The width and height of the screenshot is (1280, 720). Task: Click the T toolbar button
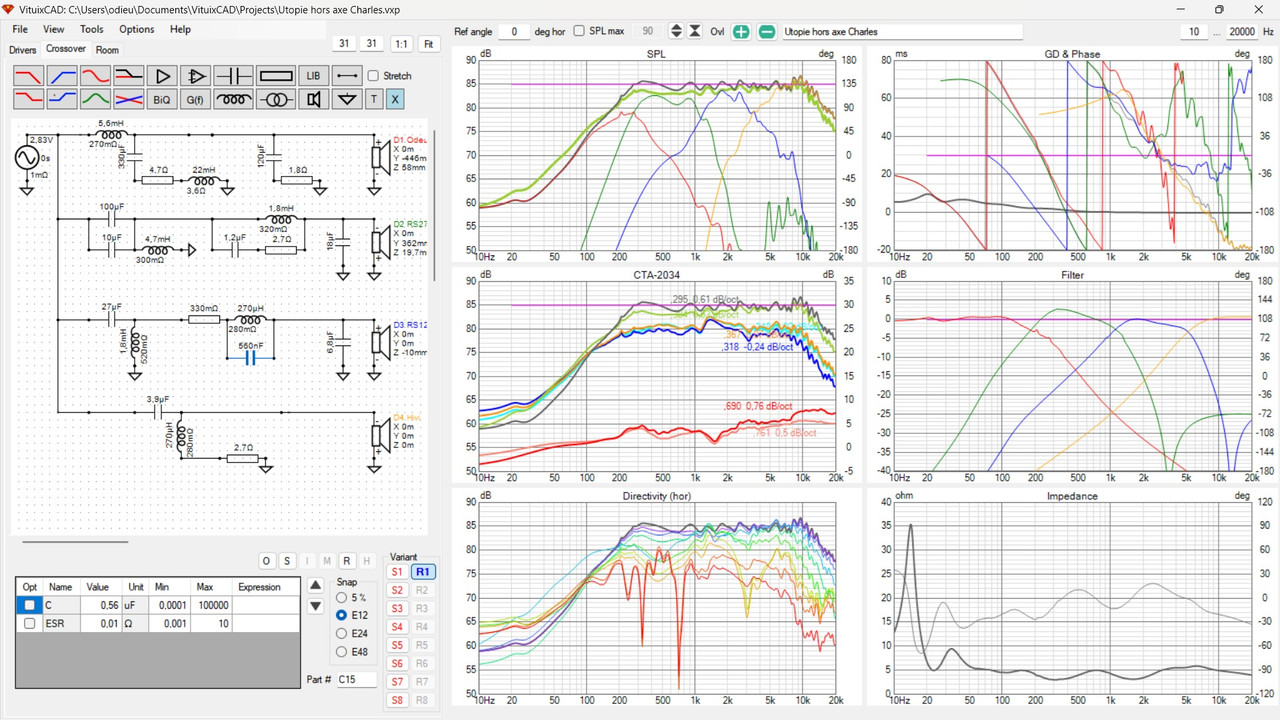[x=374, y=99]
